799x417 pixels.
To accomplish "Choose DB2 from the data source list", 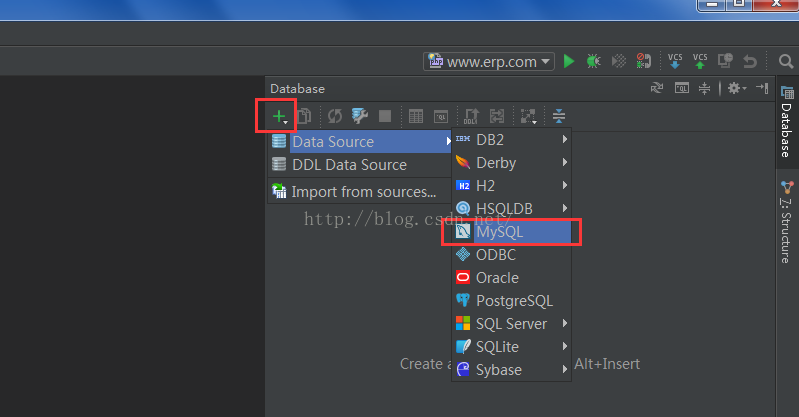I will 511,139.
